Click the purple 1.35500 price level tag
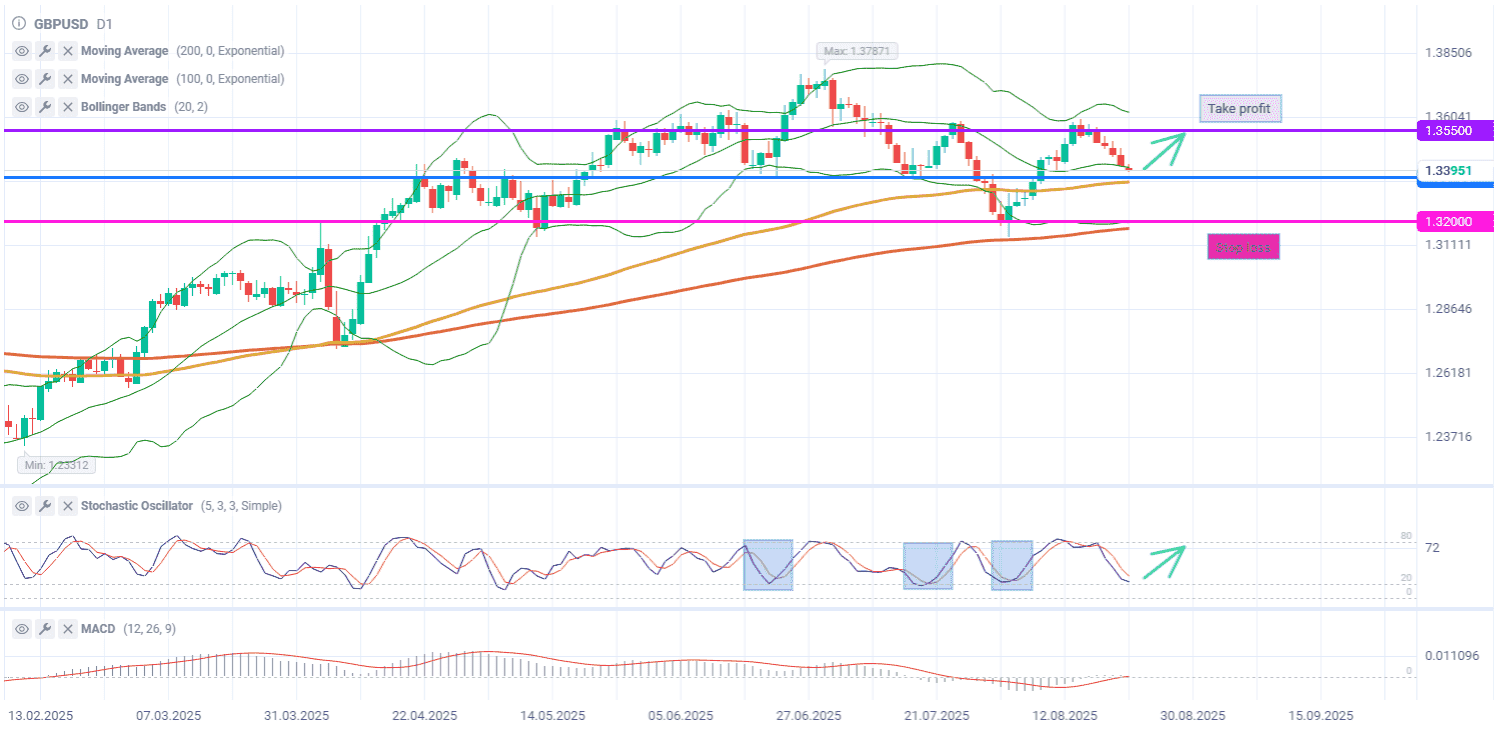Image resolution: width=1494 pixels, height=729 pixels. tap(1455, 131)
